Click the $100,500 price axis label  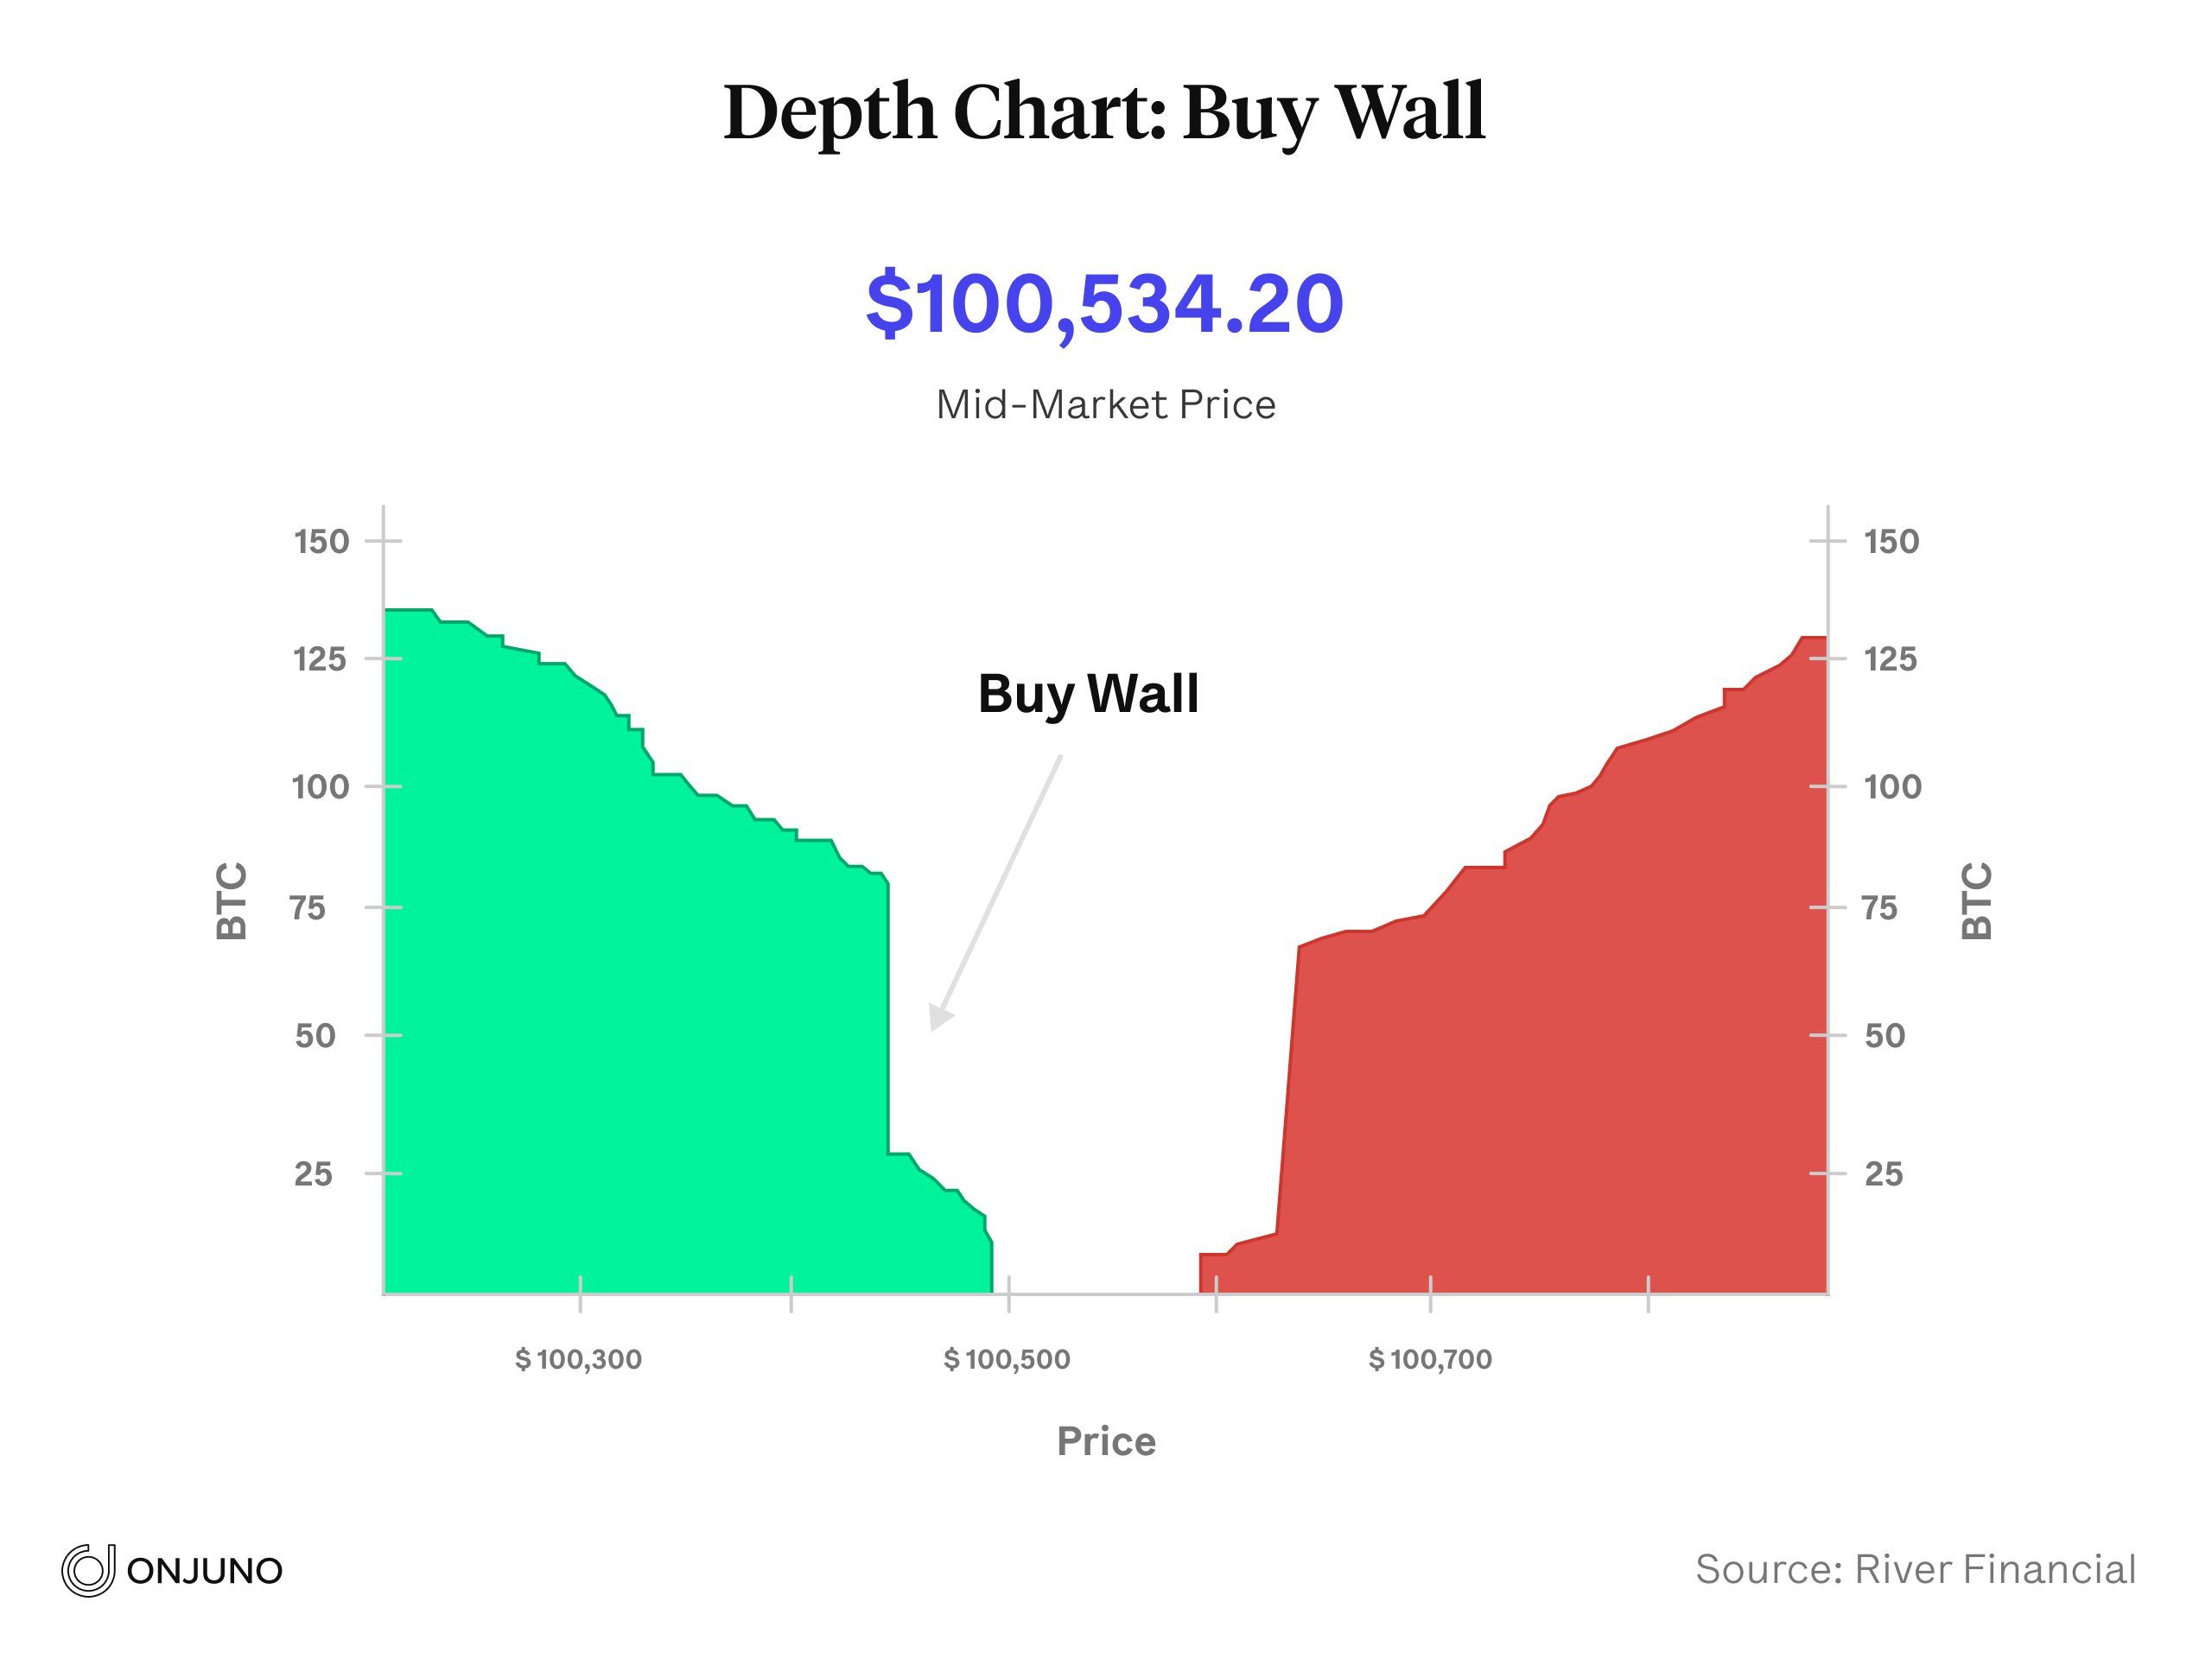point(1007,1359)
